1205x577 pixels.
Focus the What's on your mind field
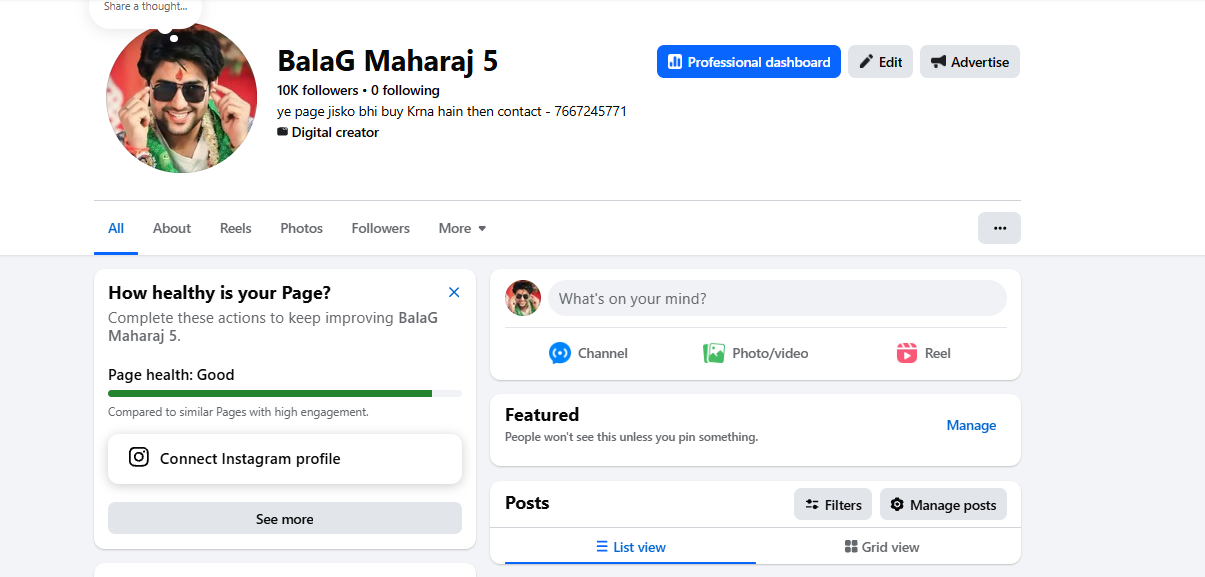777,298
